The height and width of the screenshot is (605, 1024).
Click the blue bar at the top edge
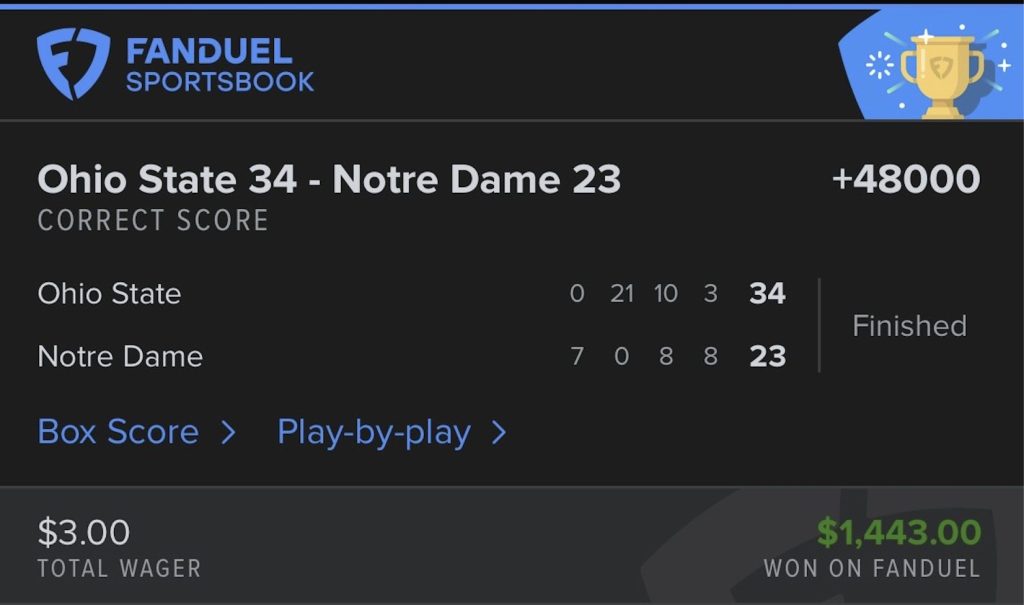click(x=512, y=5)
